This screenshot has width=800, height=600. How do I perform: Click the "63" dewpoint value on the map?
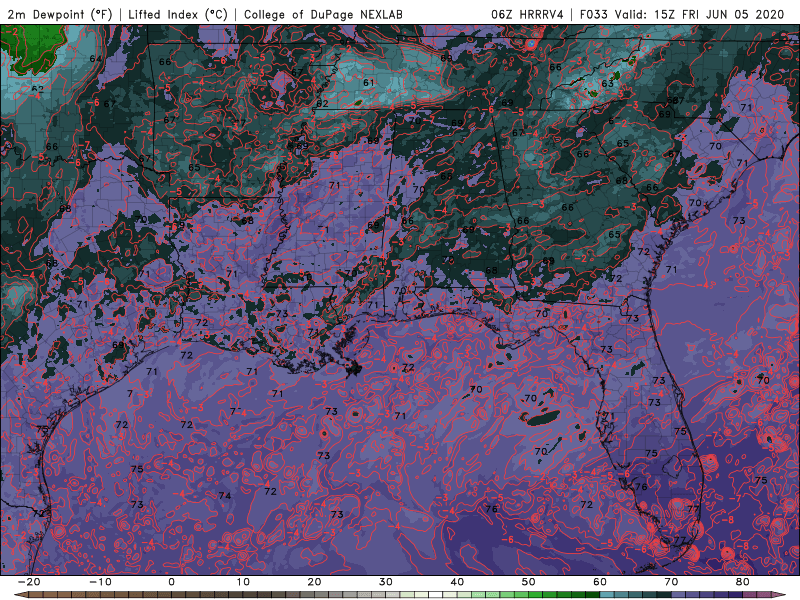pos(607,84)
